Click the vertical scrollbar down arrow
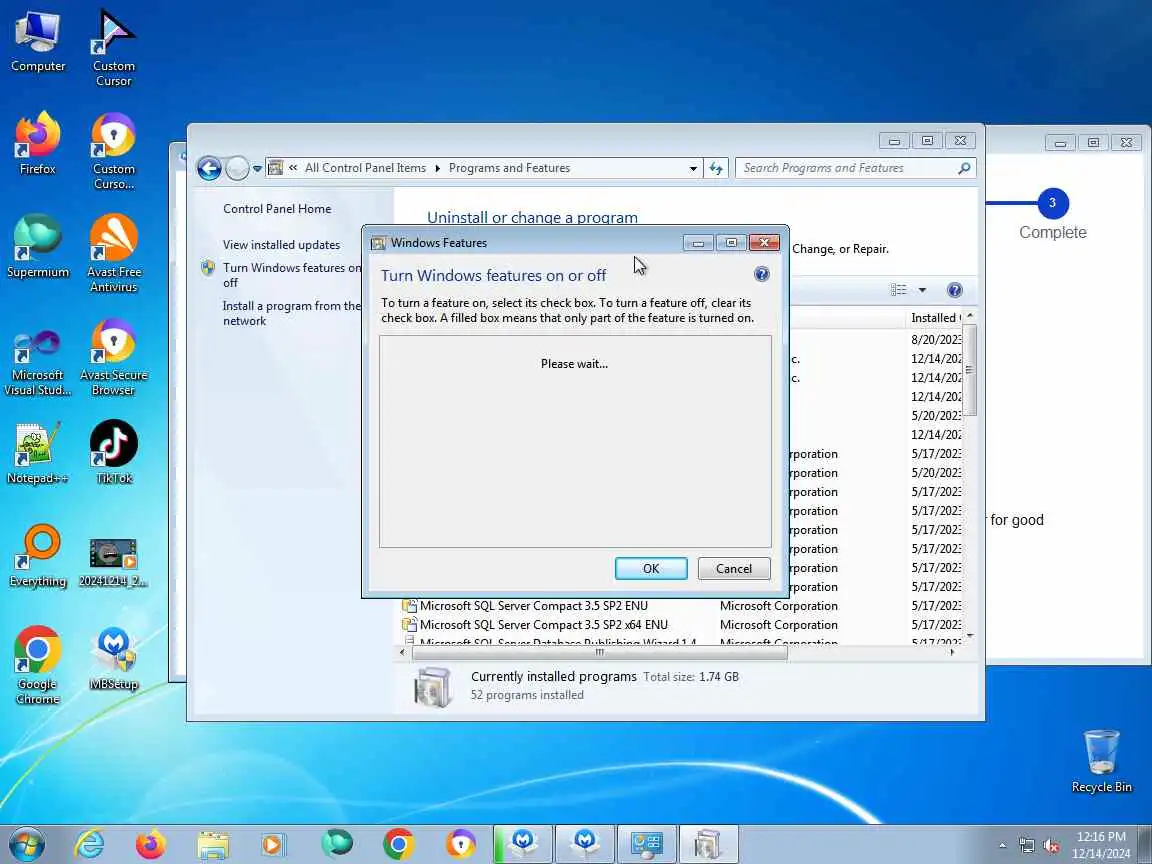 click(x=970, y=635)
